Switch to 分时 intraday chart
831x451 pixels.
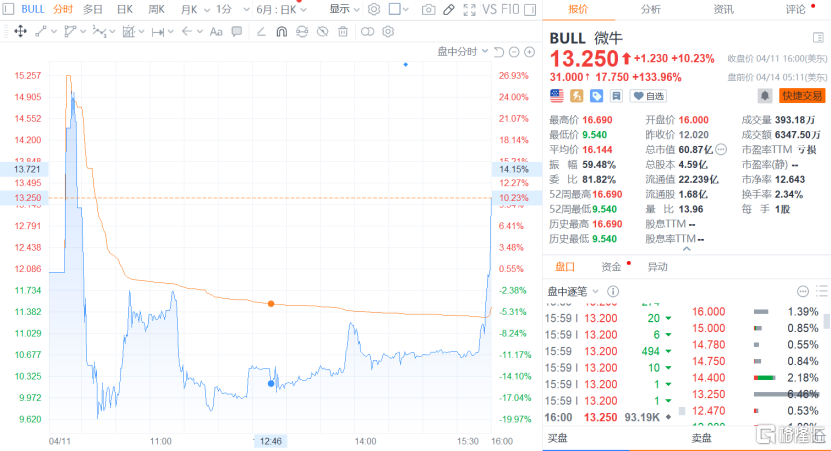[63, 10]
